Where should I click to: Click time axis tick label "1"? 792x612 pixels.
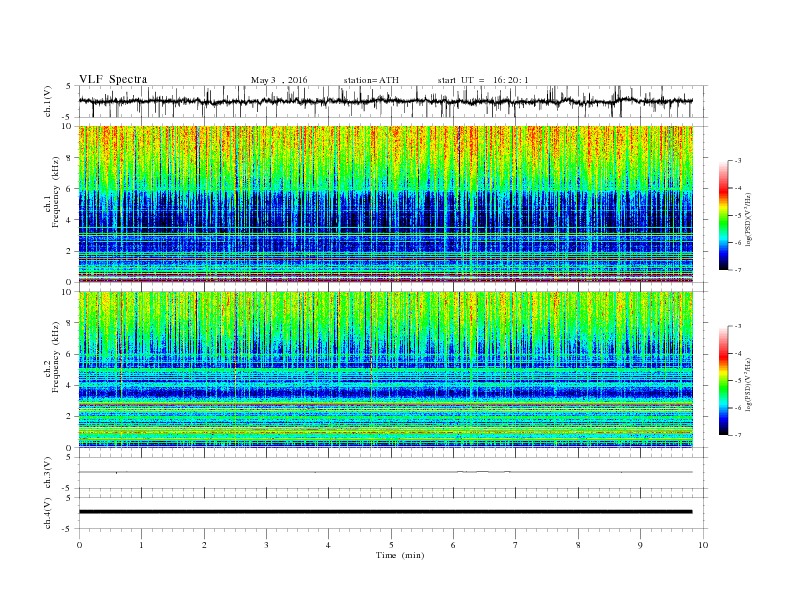pos(141,545)
